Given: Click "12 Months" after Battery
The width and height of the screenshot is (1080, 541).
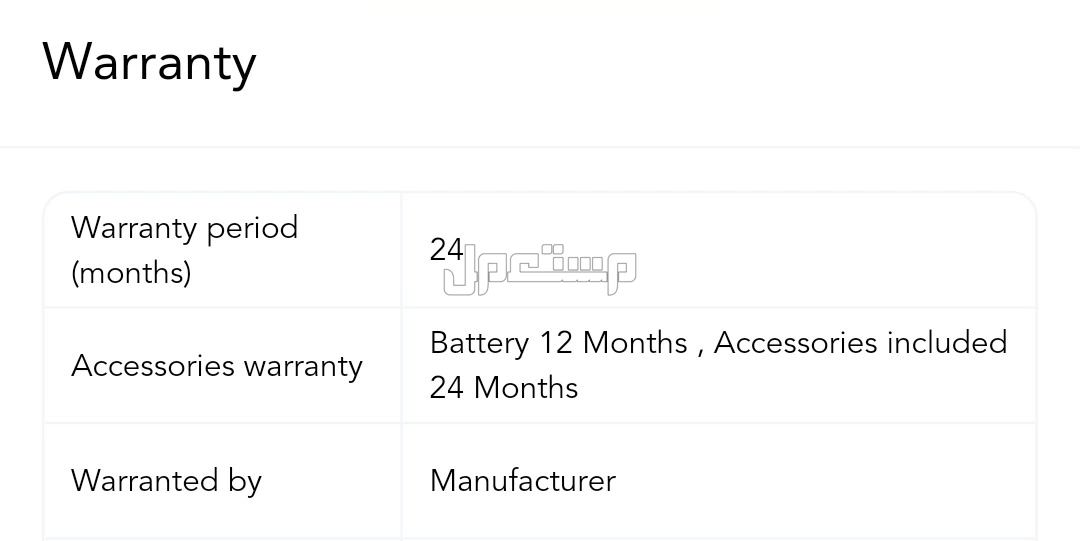Looking at the screenshot, I should (613, 343).
